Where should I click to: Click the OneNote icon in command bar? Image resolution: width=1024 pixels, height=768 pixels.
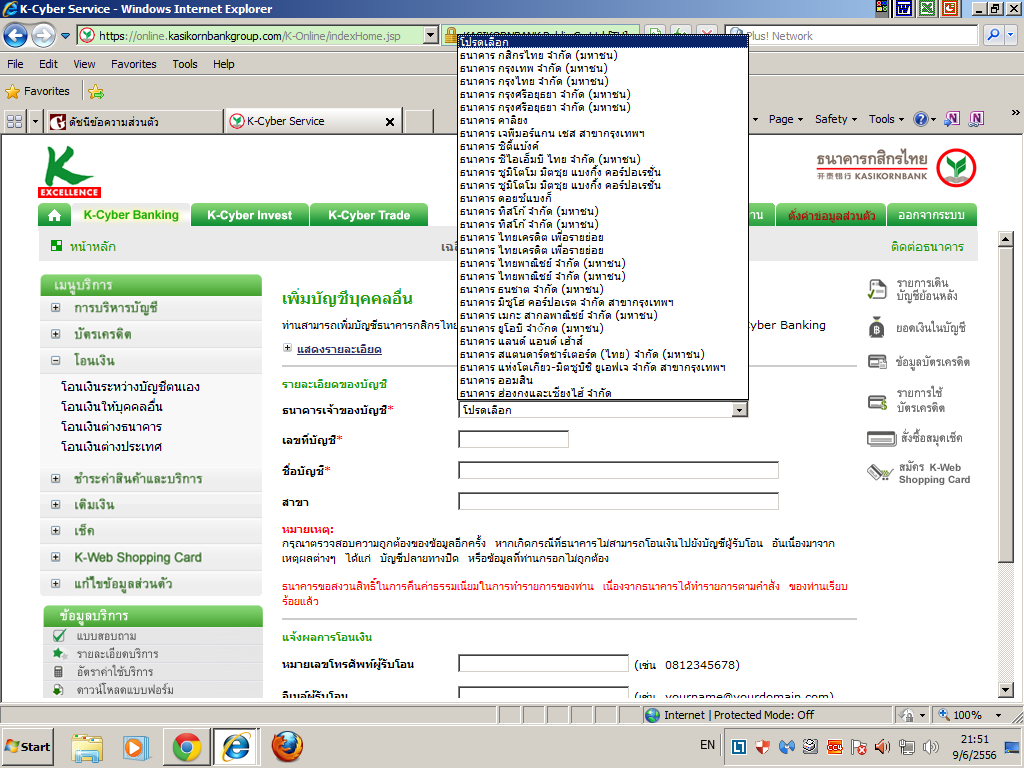coord(953,119)
